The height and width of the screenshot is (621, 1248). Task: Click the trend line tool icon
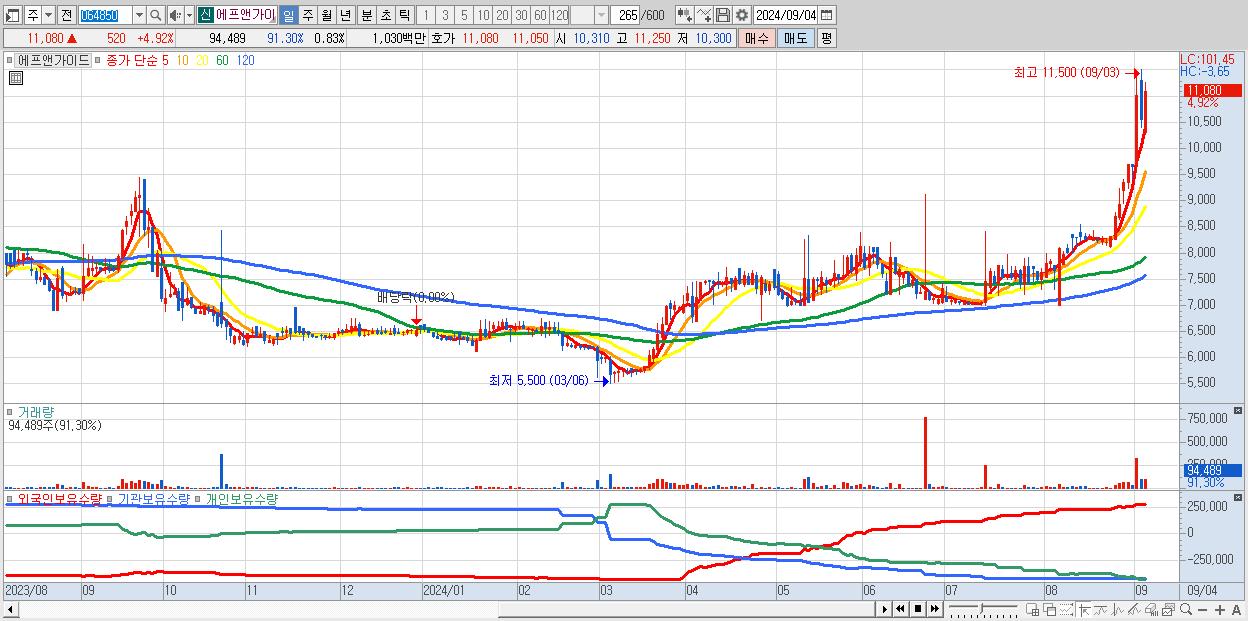pos(1134,609)
